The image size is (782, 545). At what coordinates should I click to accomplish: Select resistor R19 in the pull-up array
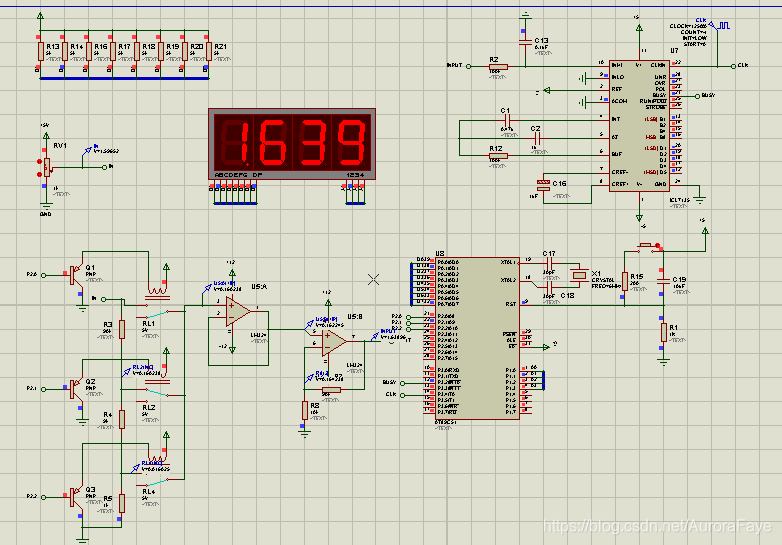[x=161, y=51]
